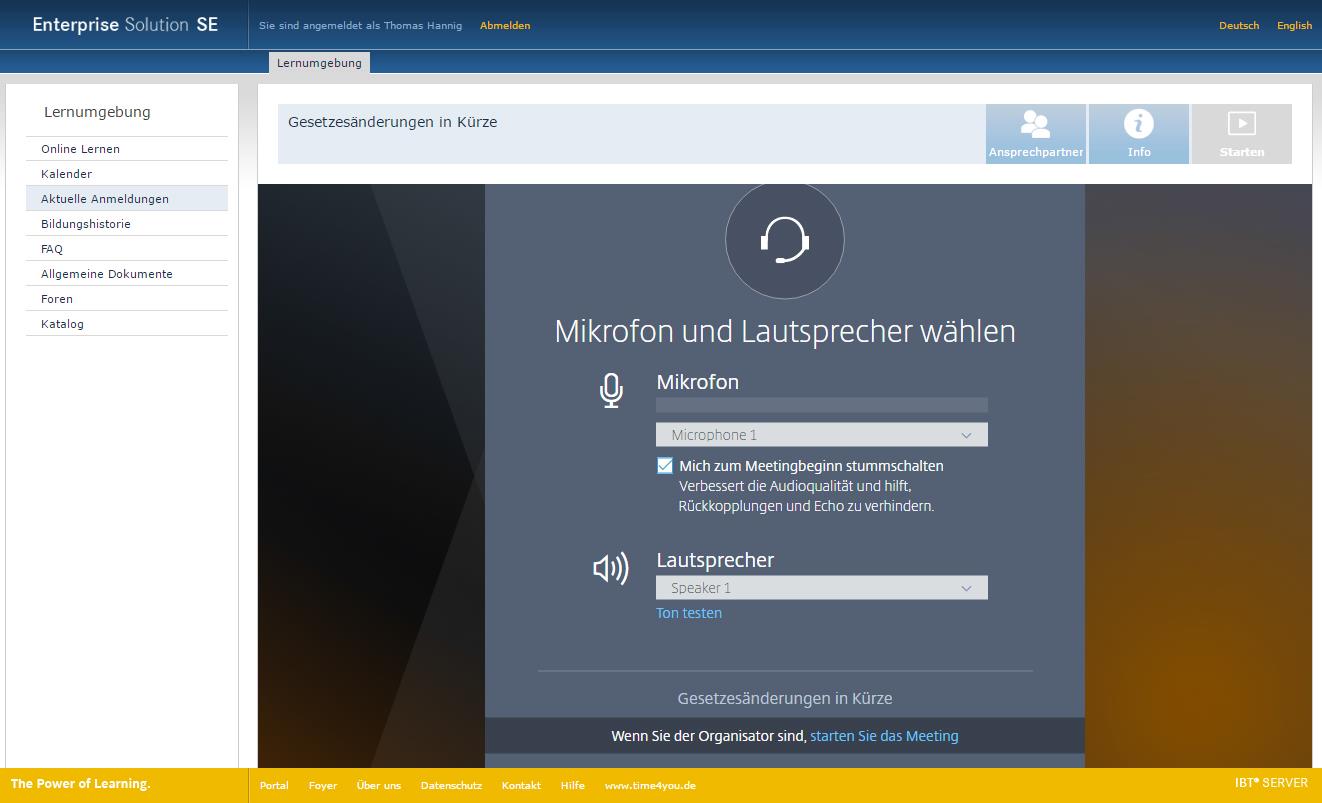Switch language to Deutsch
This screenshot has width=1322, height=803.
(x=1239, y=26)
